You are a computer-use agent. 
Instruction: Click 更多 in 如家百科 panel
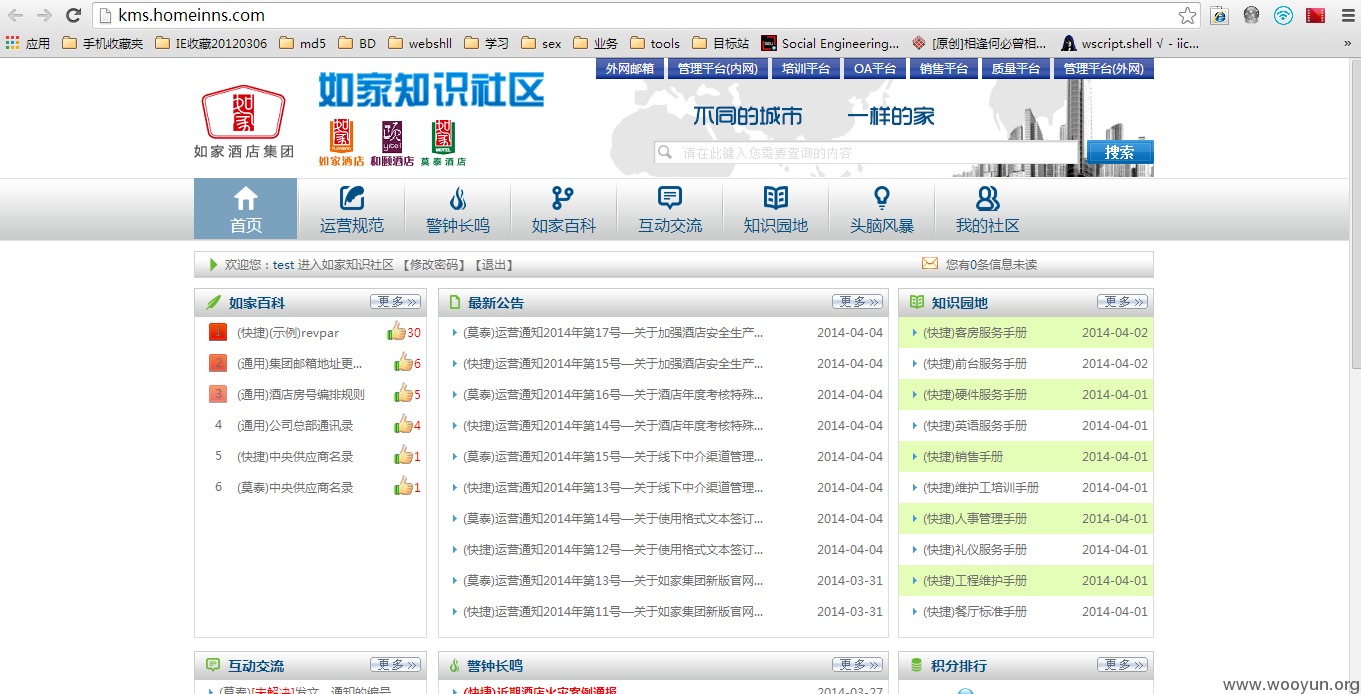coord(396,302)
